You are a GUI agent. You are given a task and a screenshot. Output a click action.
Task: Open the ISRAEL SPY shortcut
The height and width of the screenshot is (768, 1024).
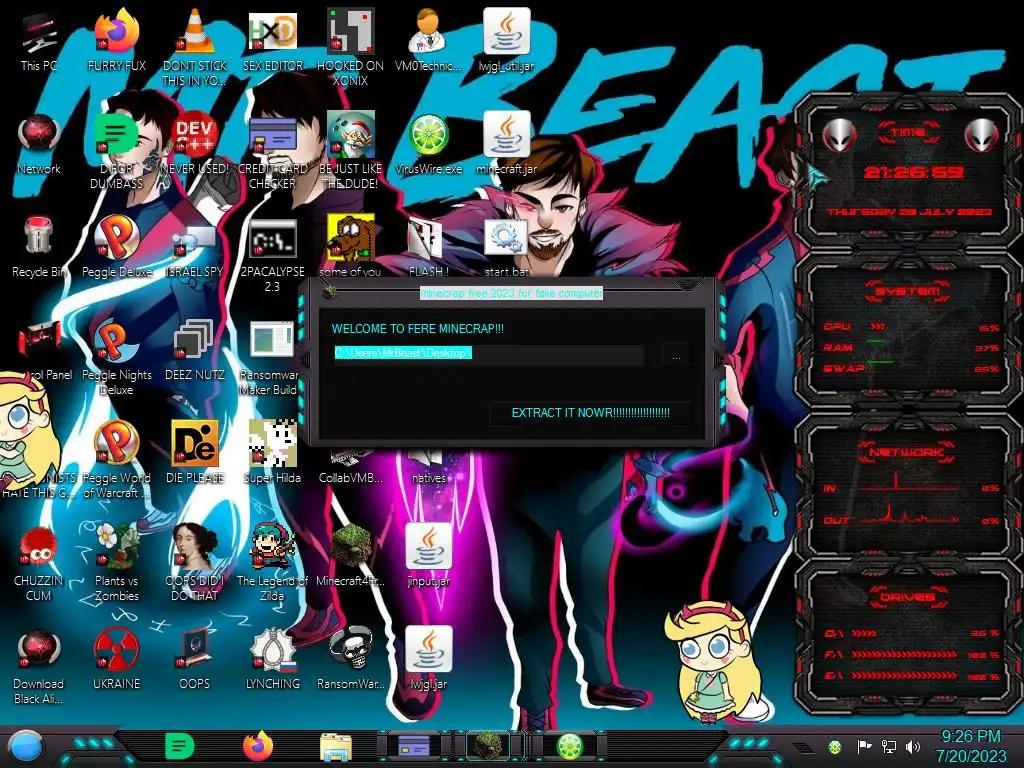pyautogui.click(x=195, y=248)
